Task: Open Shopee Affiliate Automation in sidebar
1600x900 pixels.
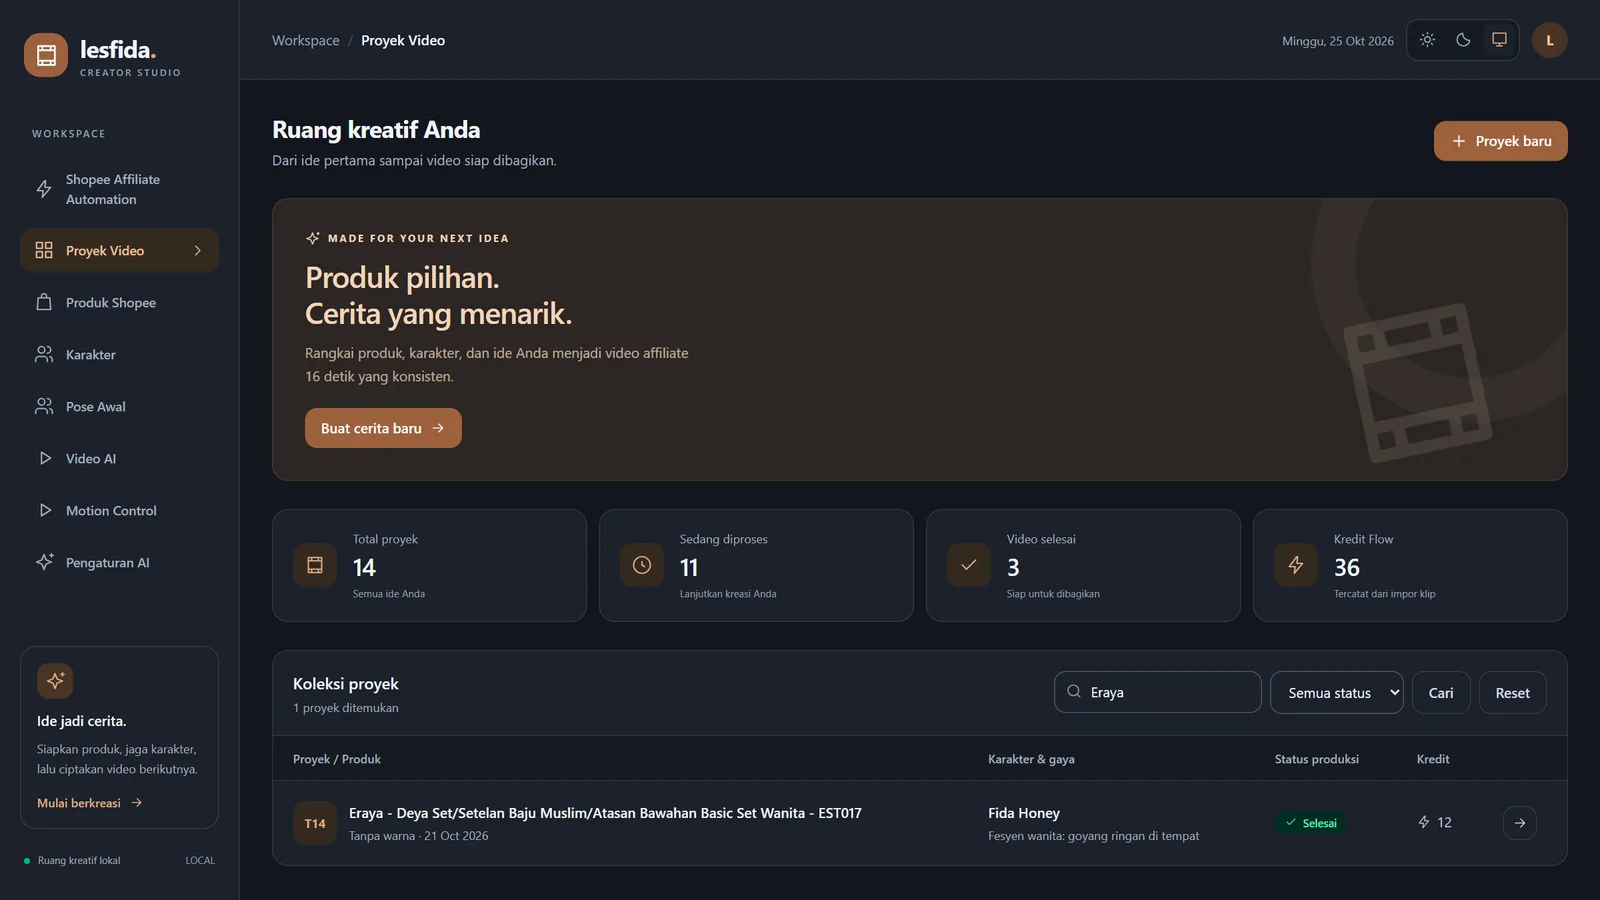Action: tap(119, 189)
